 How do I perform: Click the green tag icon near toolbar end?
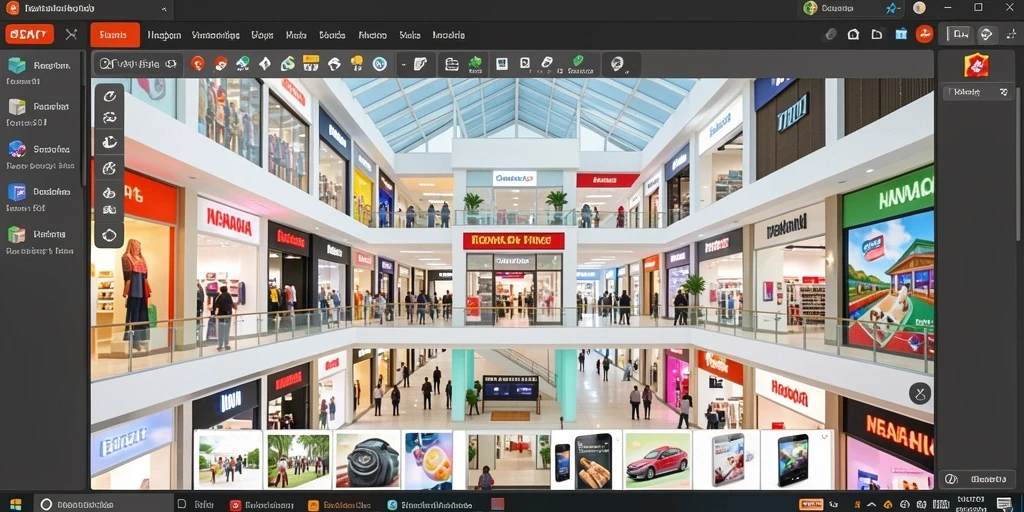(x=577, y=60)
